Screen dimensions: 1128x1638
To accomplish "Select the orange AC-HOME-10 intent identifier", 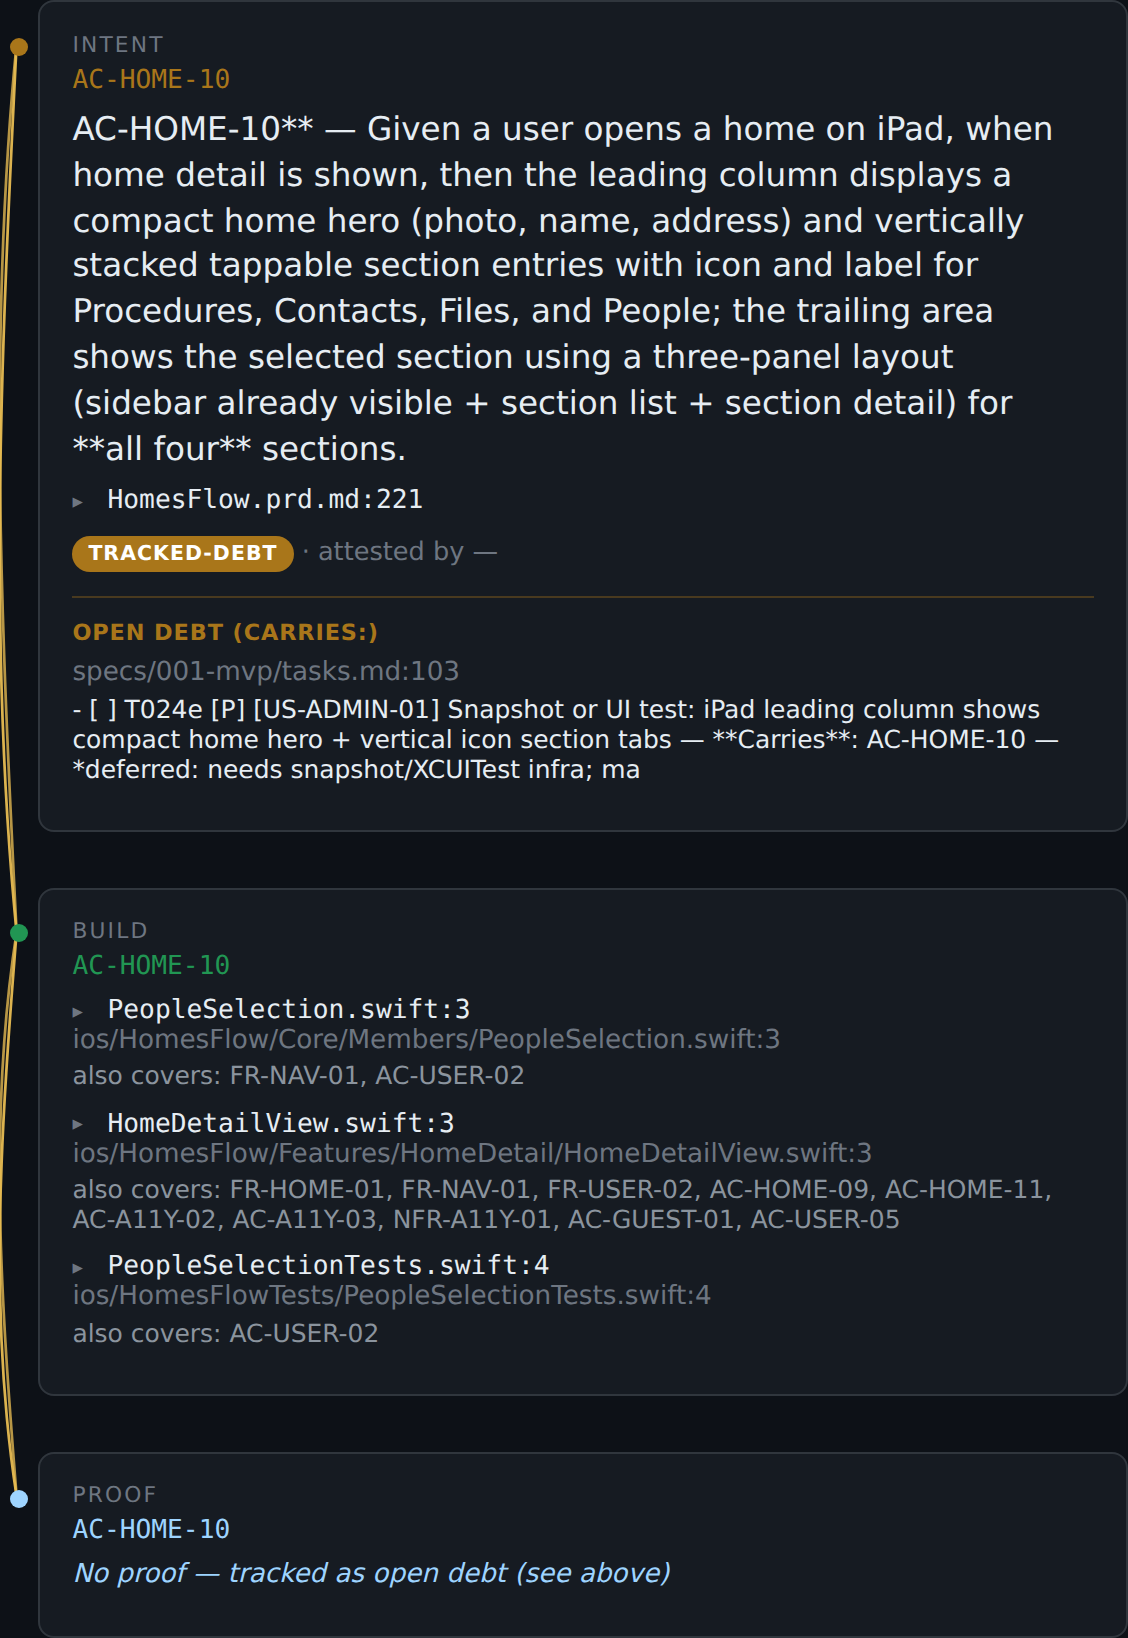I will [151, 79].
